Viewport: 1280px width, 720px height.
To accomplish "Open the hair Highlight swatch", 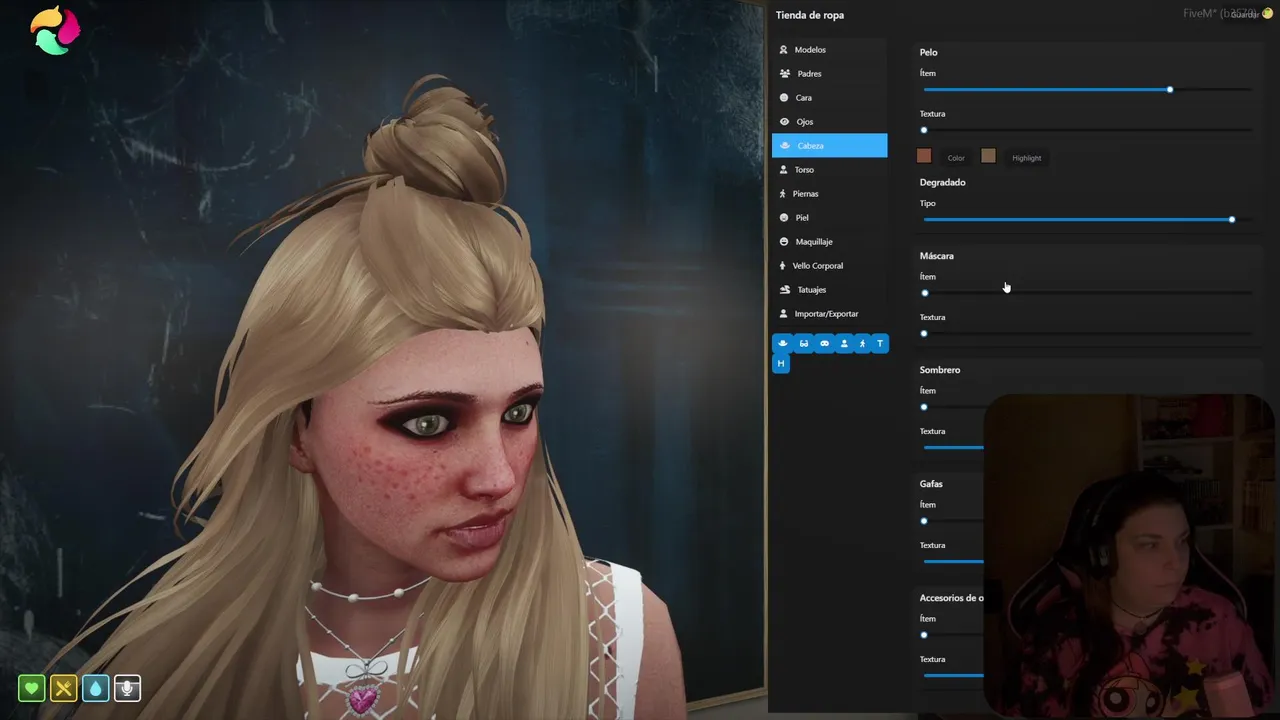I will click(988, 156).
